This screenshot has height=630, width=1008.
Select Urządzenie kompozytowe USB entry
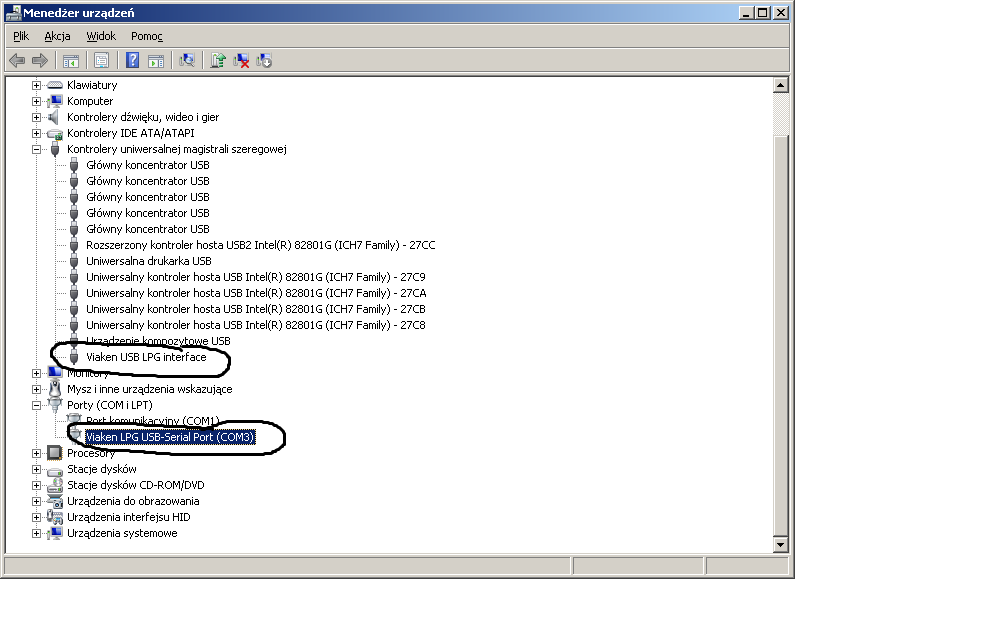coord(158,341)
